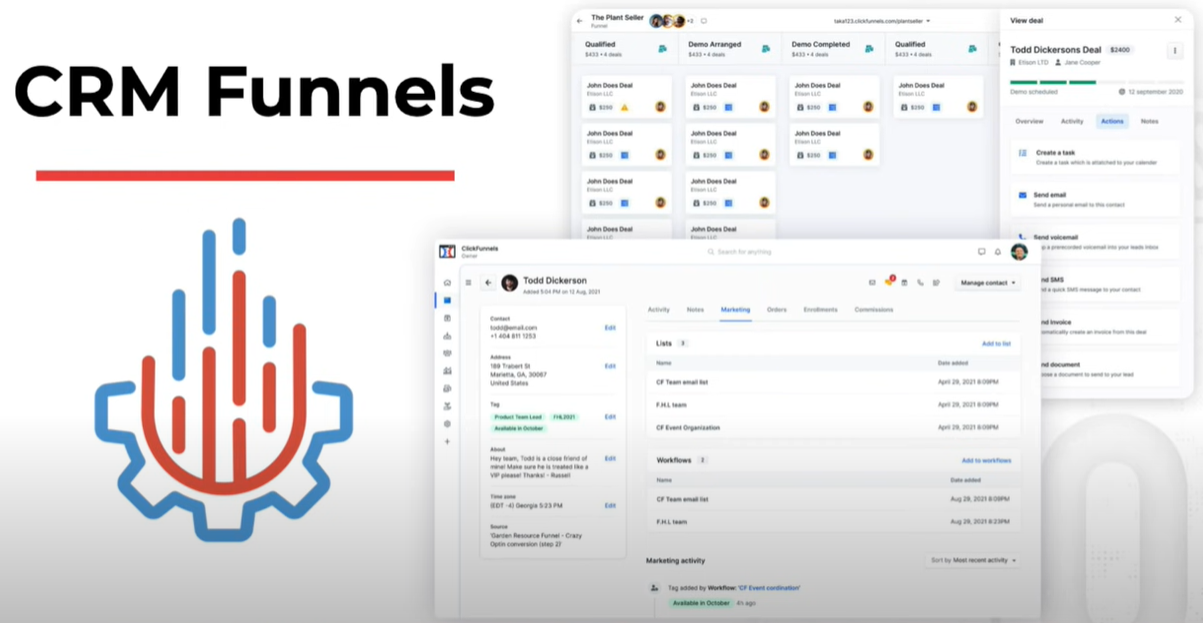Open the Orders tab

[x=777, y=310]
